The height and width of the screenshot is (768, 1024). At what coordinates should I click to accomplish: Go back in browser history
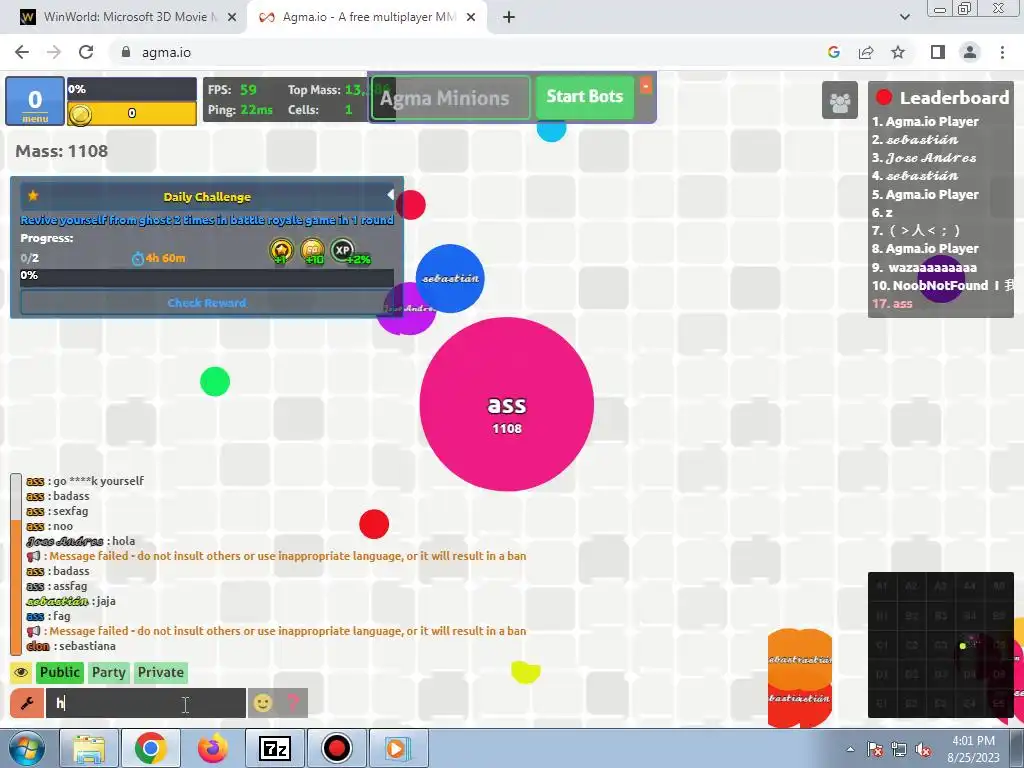point(22,52)
